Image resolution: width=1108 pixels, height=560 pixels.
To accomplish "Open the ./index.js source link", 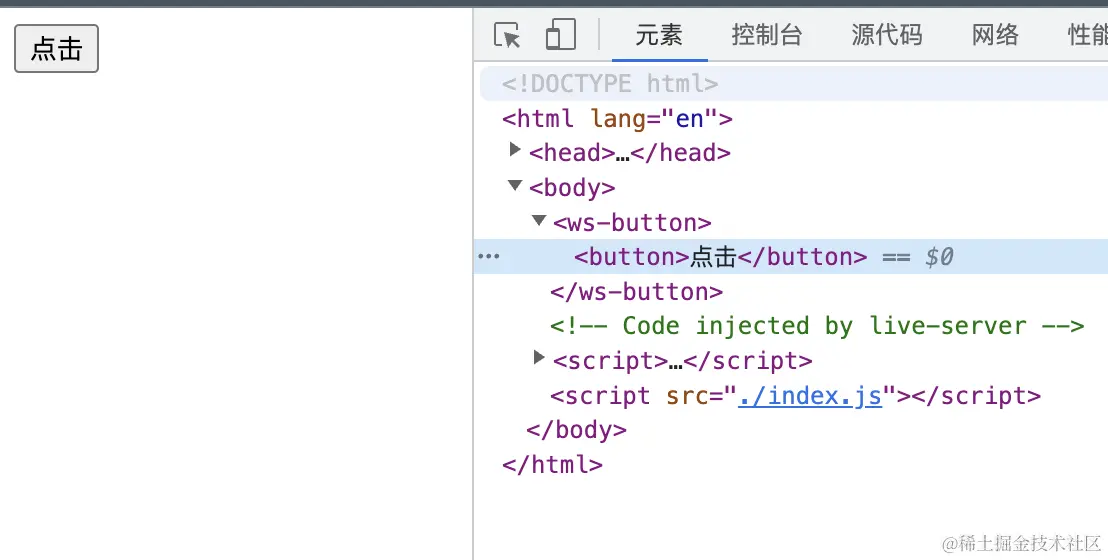I will point(811,396).
